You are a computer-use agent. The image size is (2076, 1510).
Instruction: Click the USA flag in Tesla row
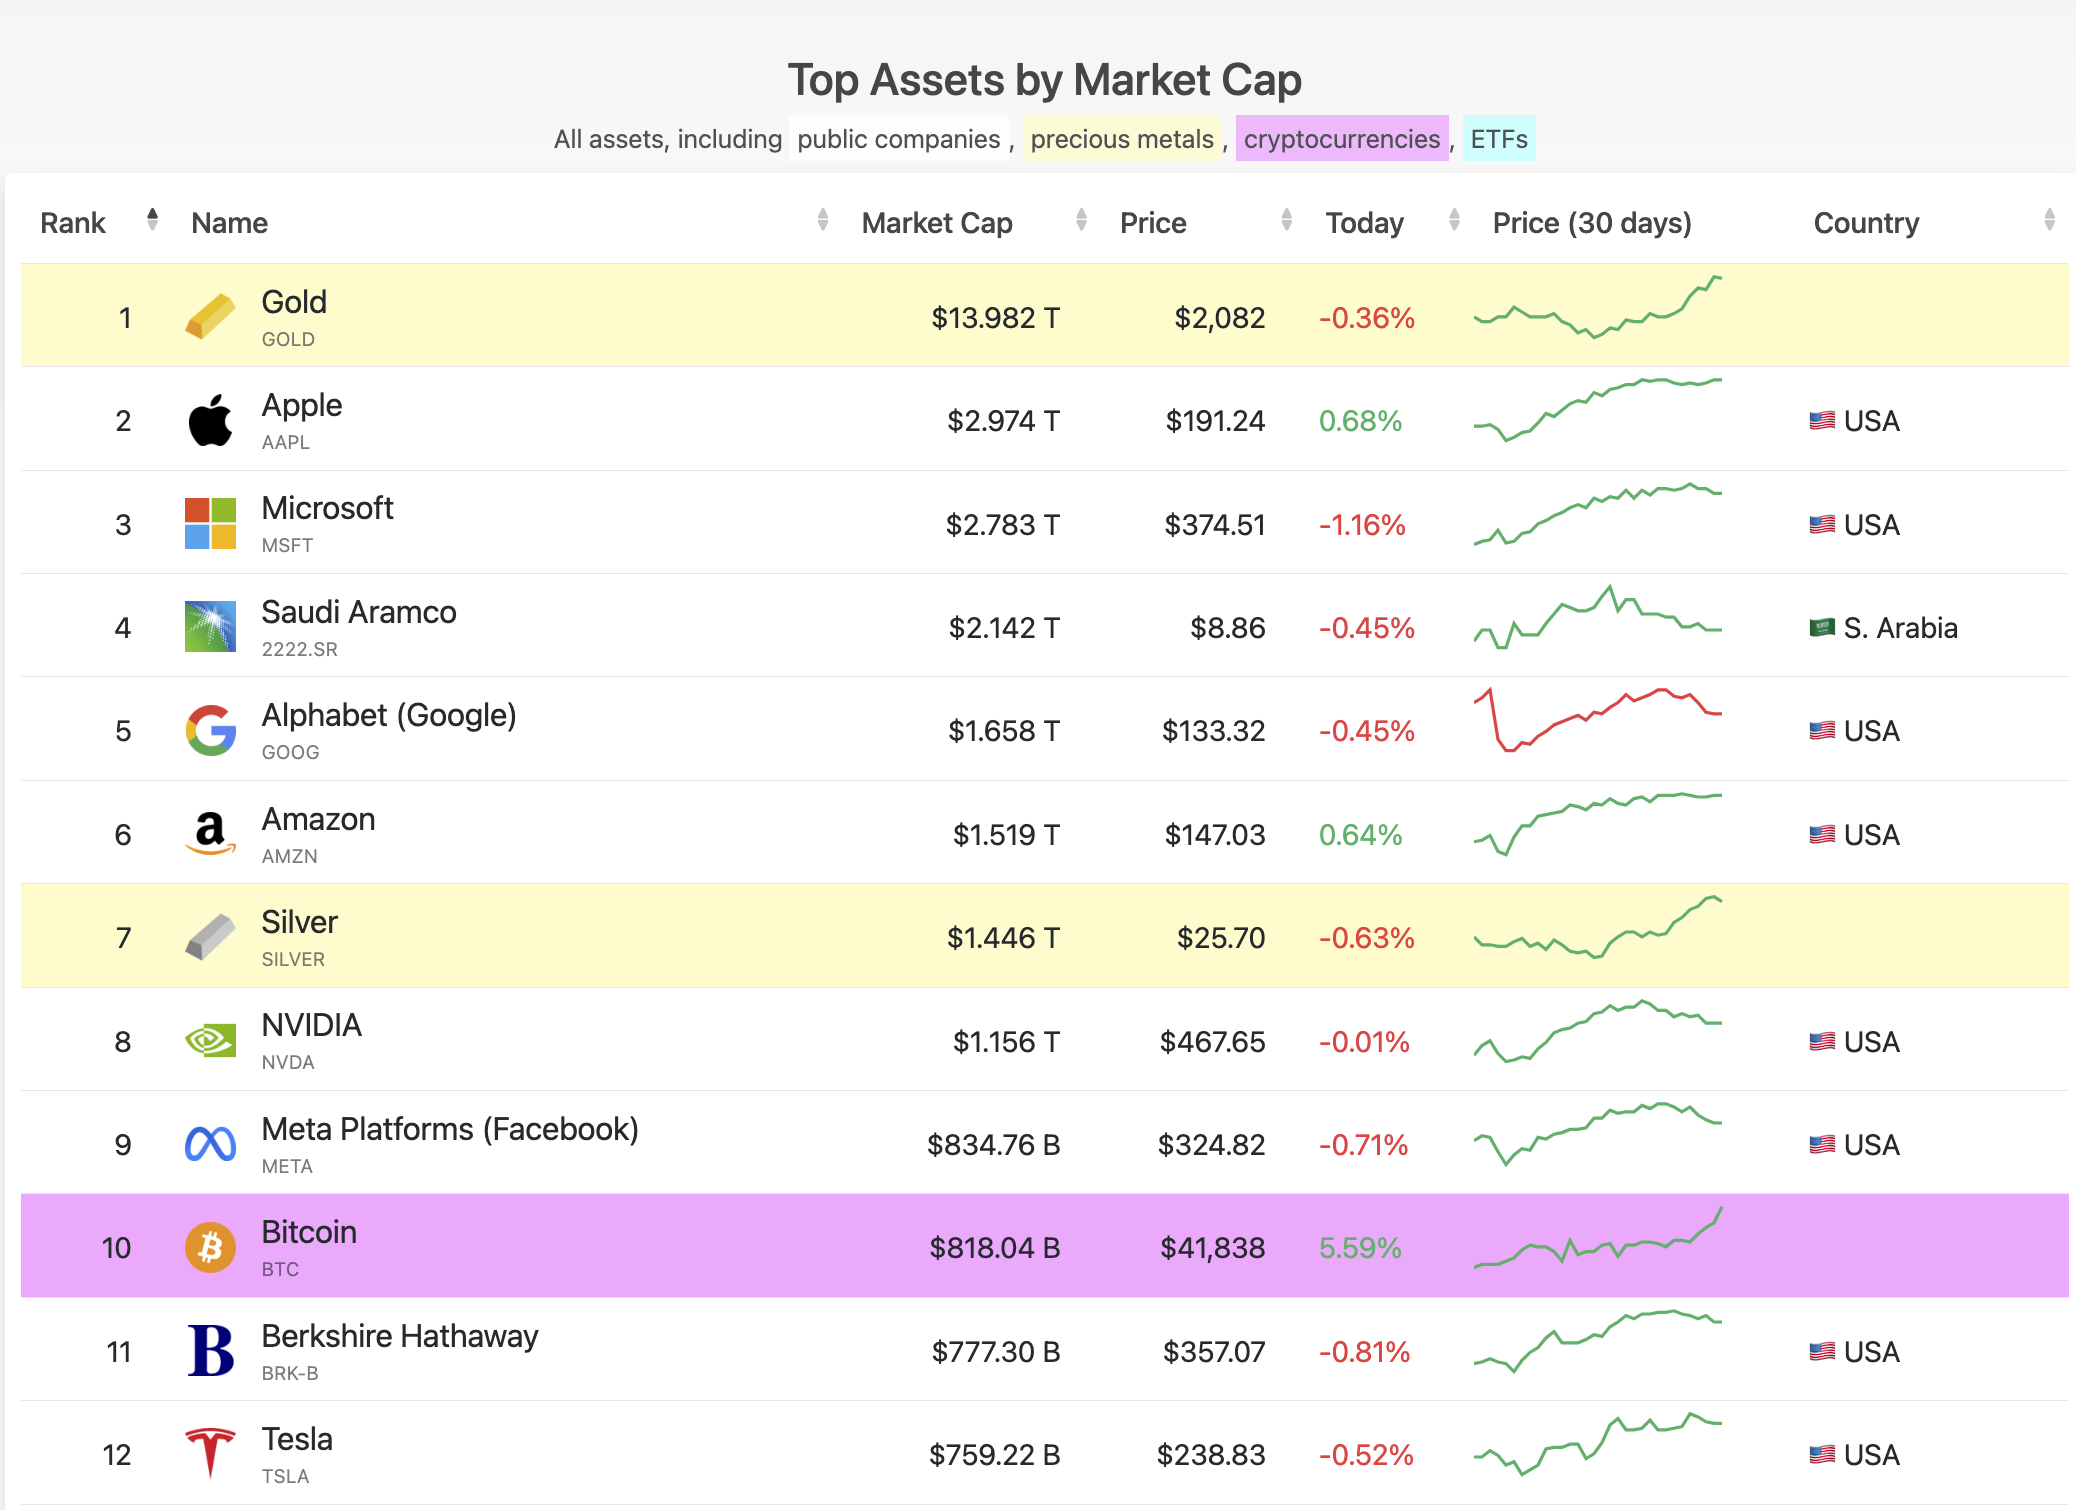1822,1455
